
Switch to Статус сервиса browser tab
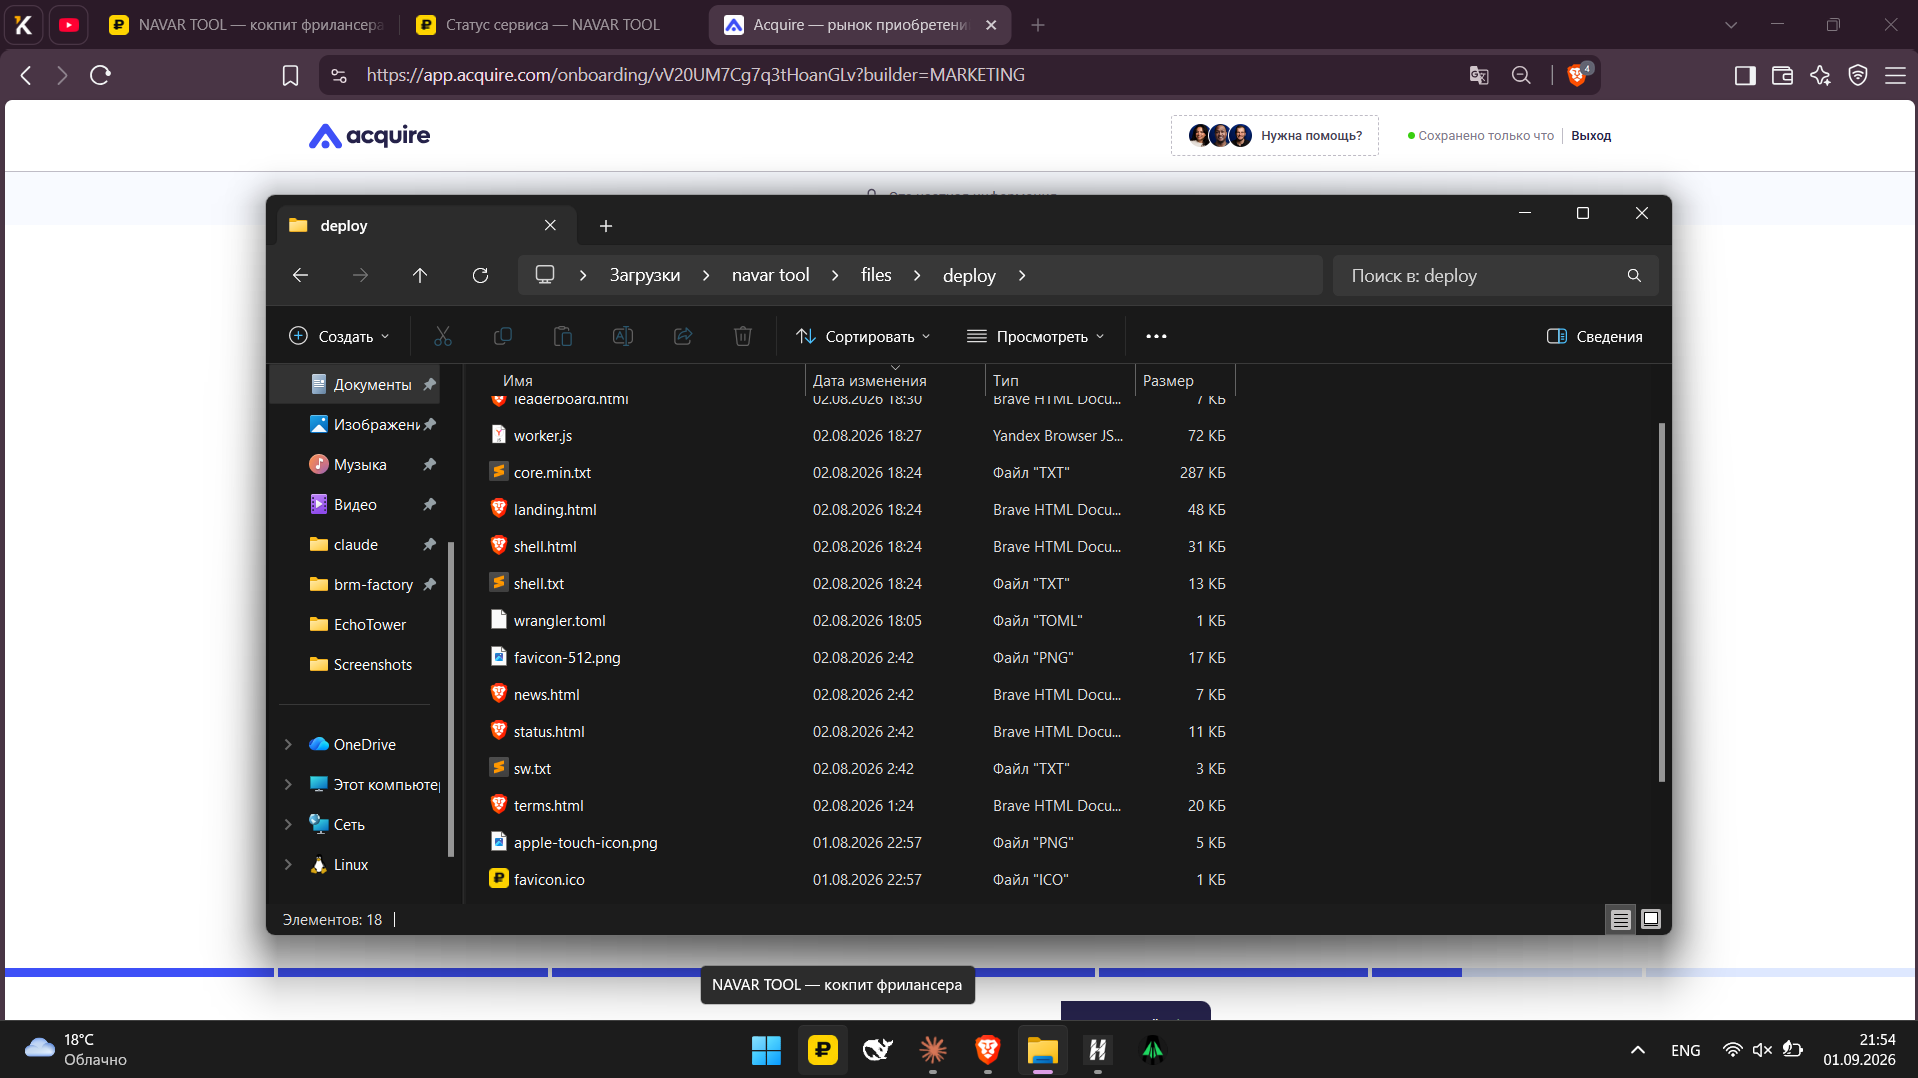[552, 25]
